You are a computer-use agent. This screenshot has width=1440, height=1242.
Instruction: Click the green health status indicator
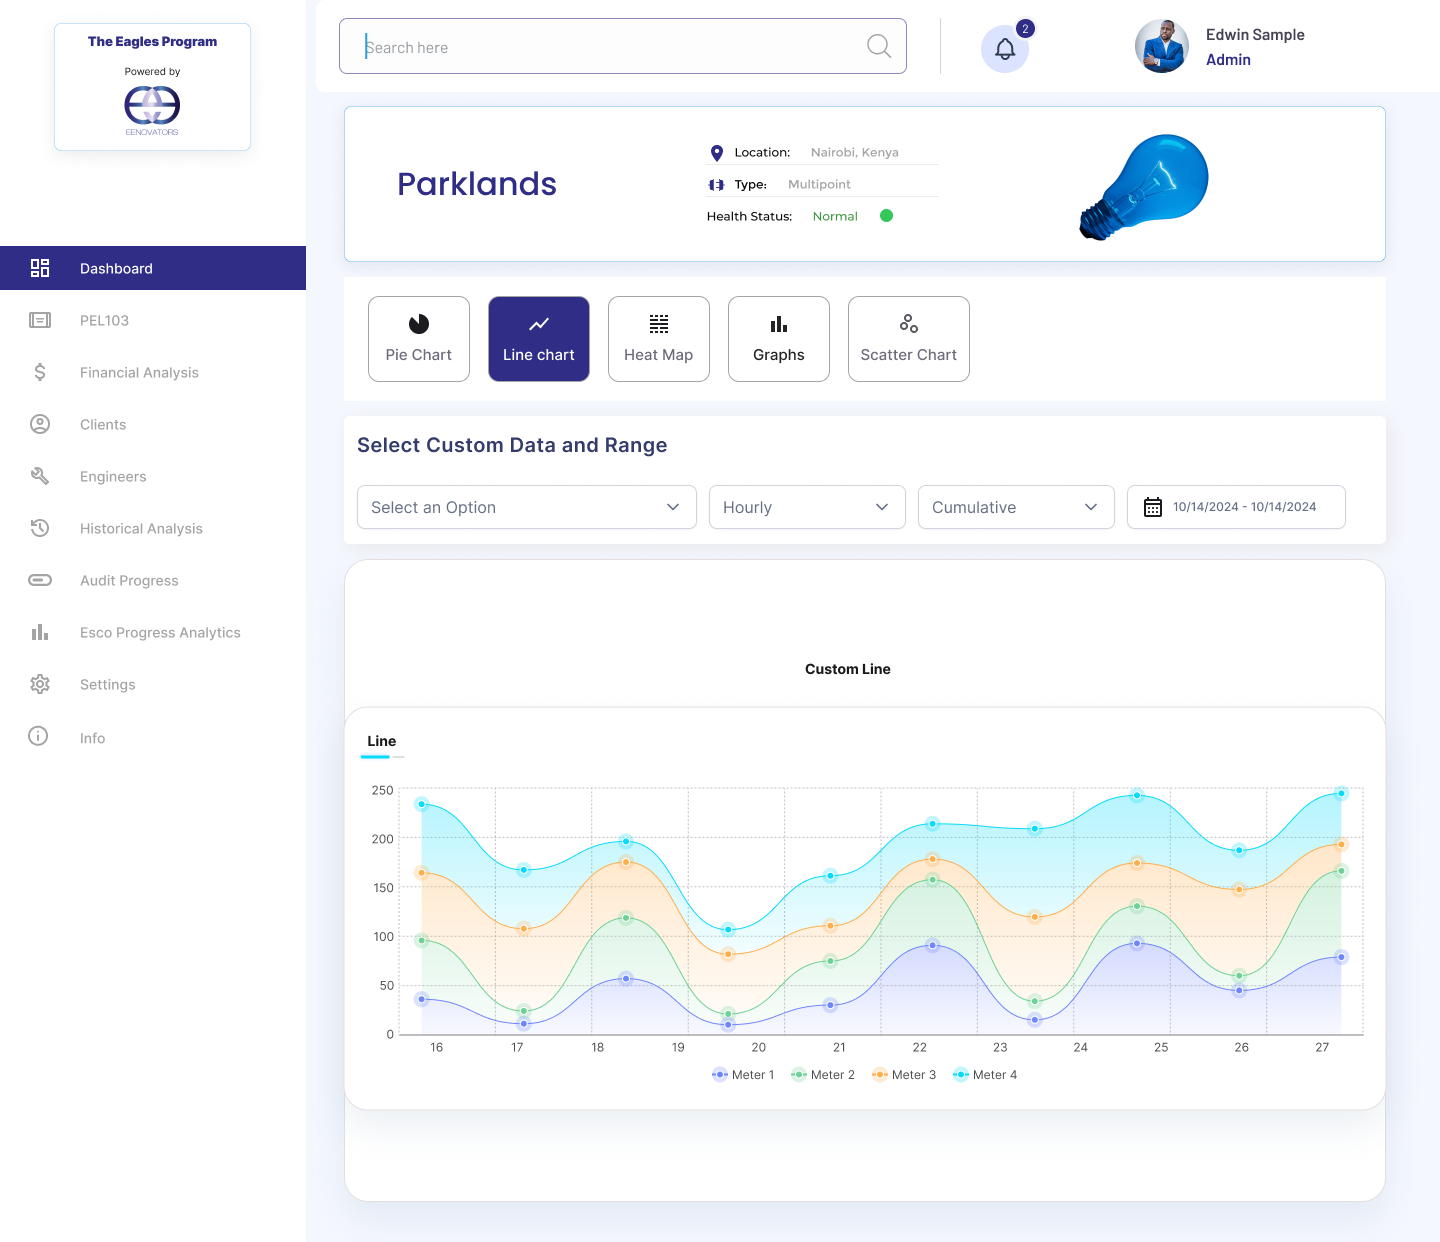click(886, 216)
